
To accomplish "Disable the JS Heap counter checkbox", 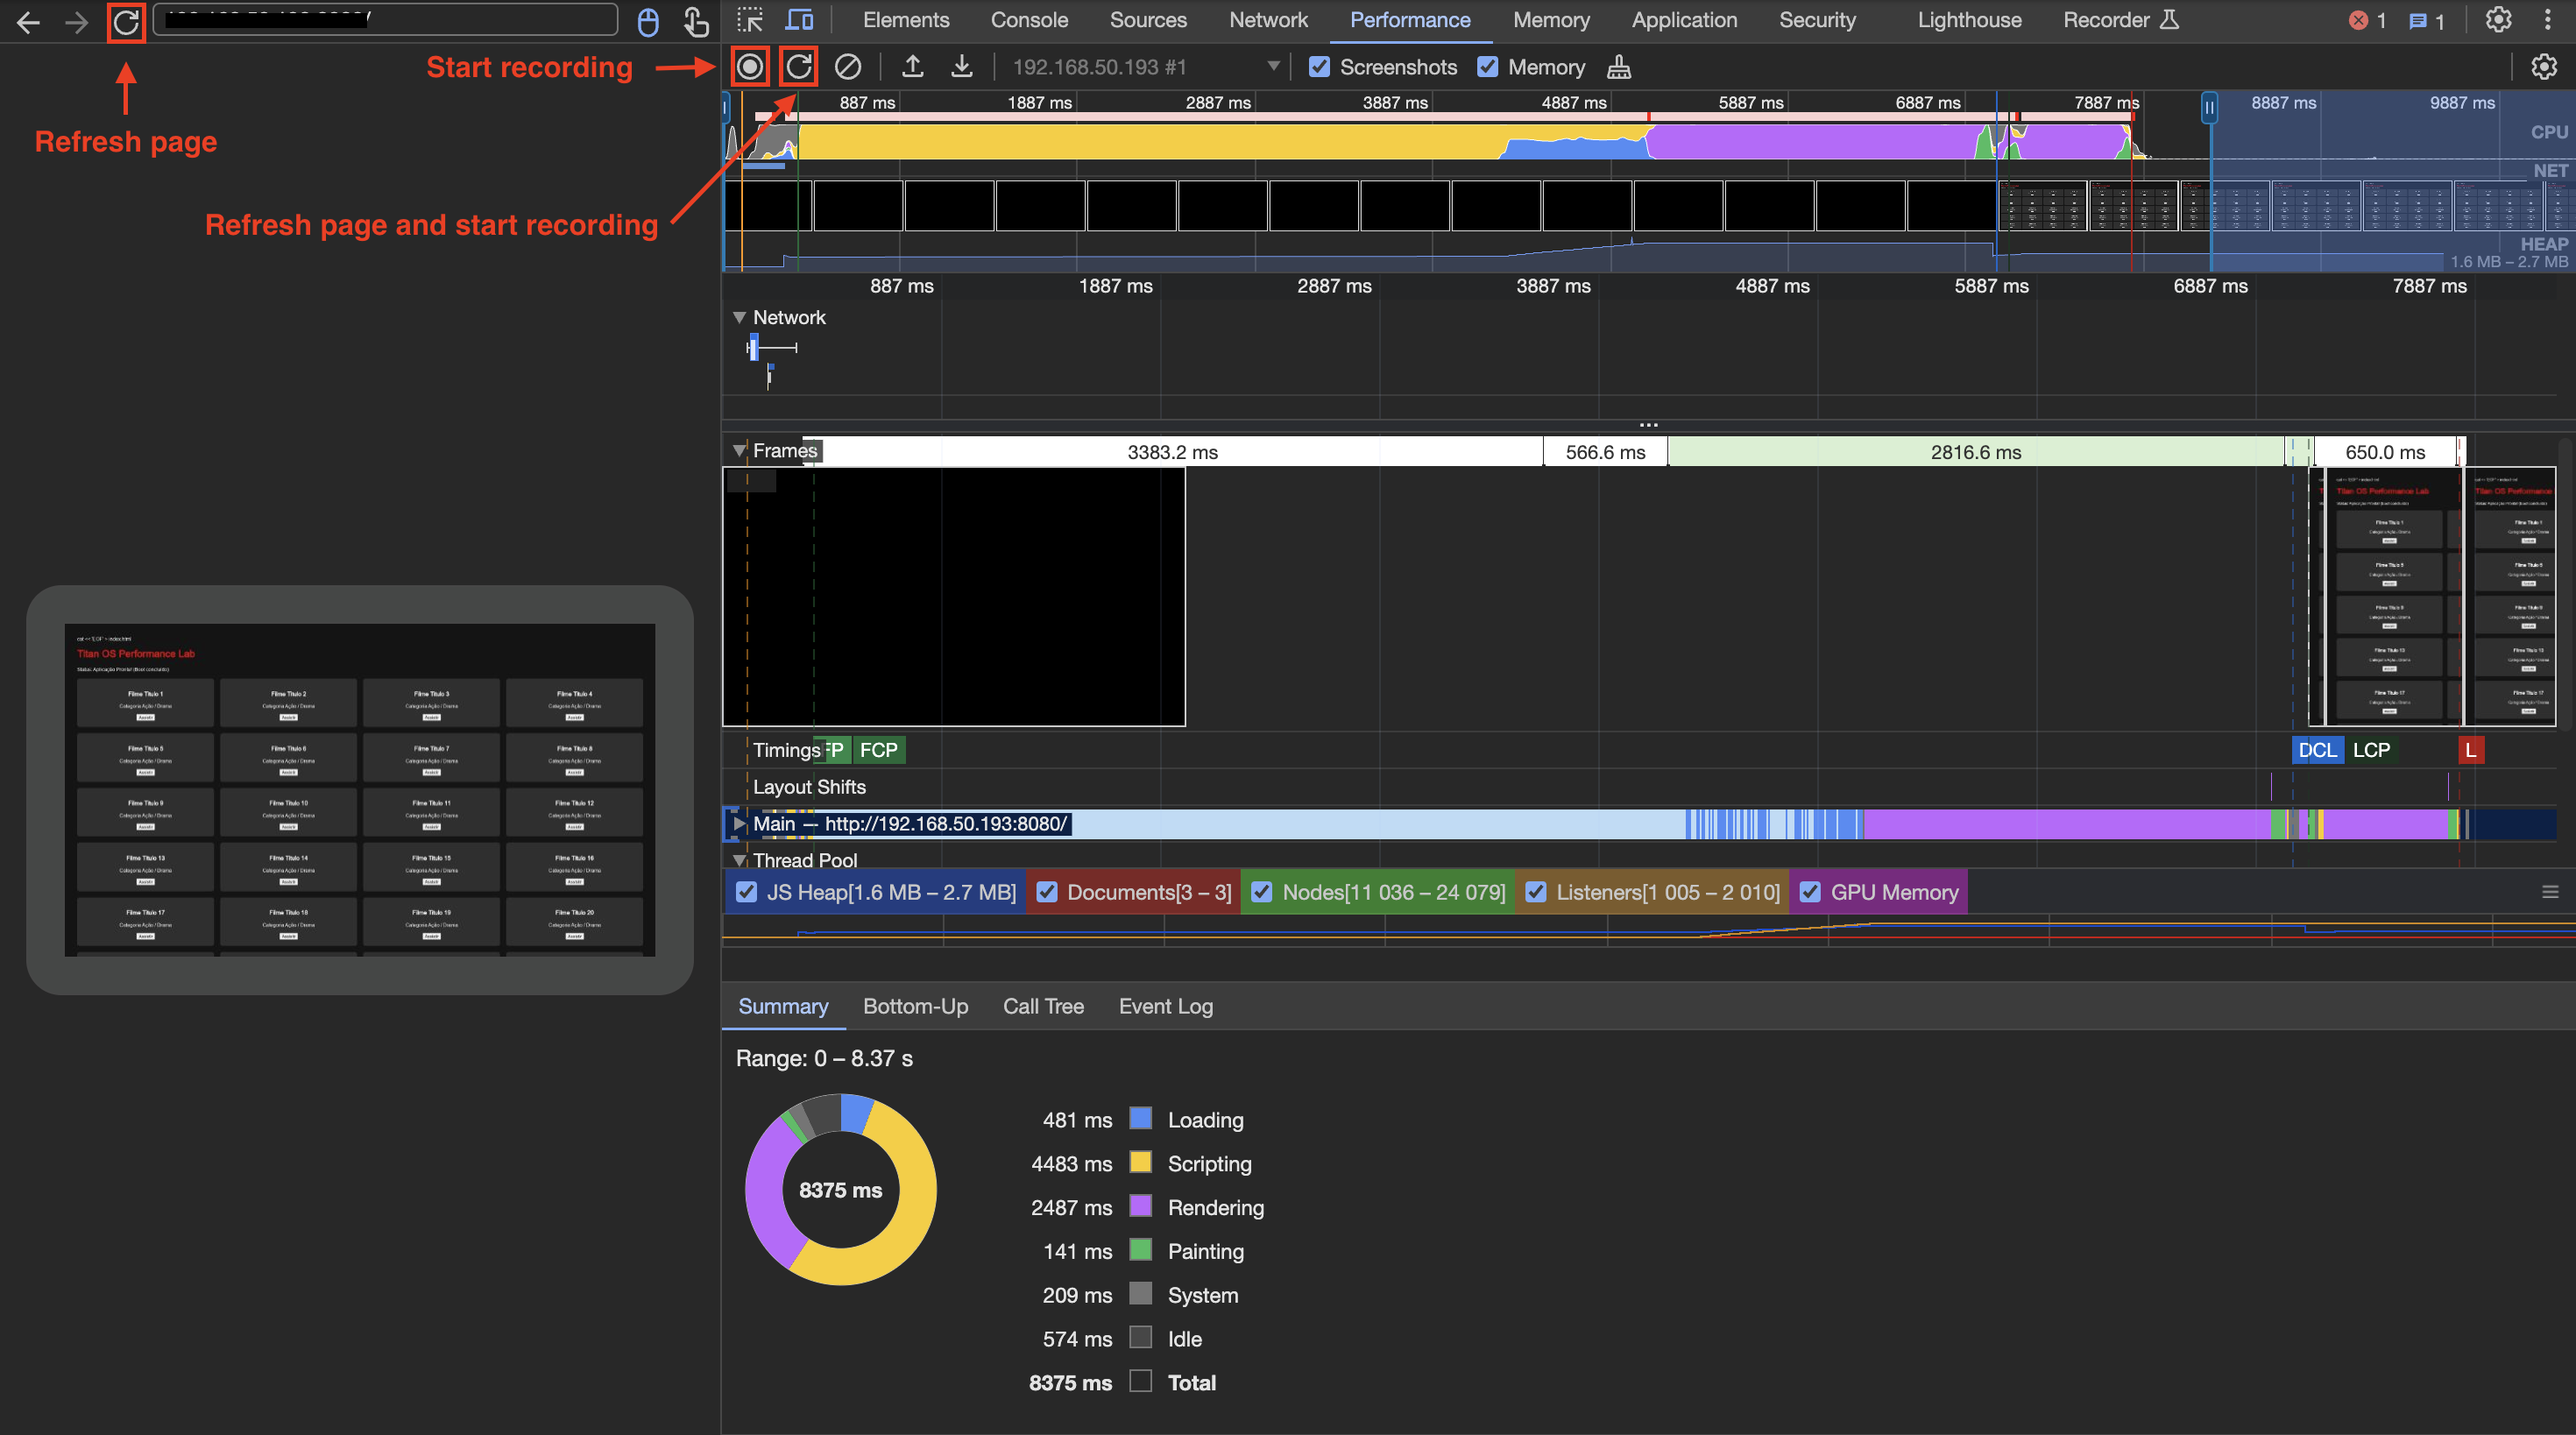I will pyautogui.click(x=747, y=892).
